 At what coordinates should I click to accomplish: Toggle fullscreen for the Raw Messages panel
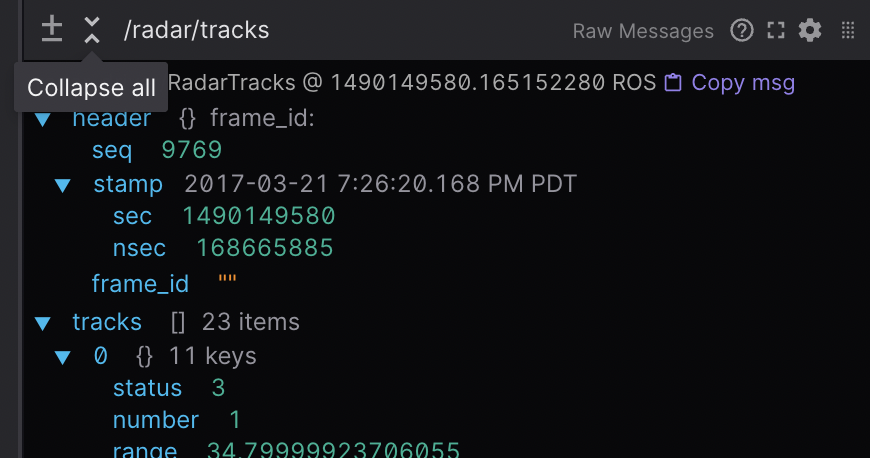point(776,31)
